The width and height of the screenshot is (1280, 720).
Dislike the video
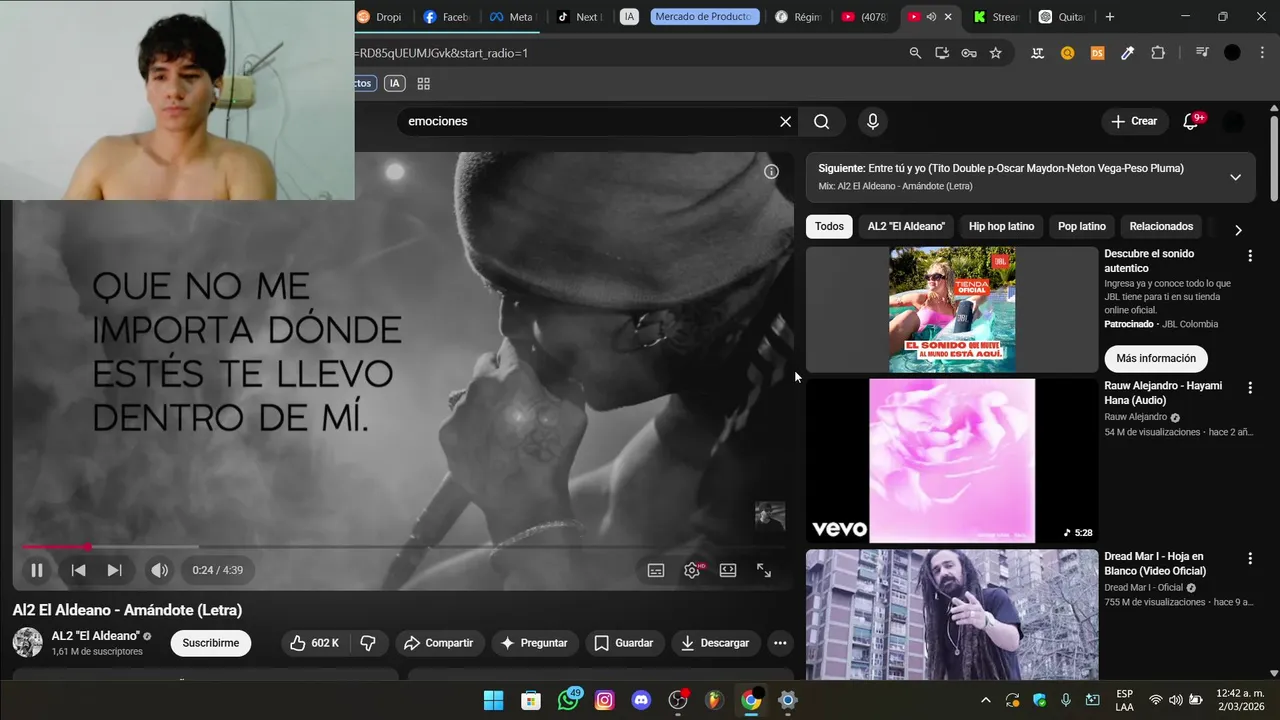pos(368,643)
